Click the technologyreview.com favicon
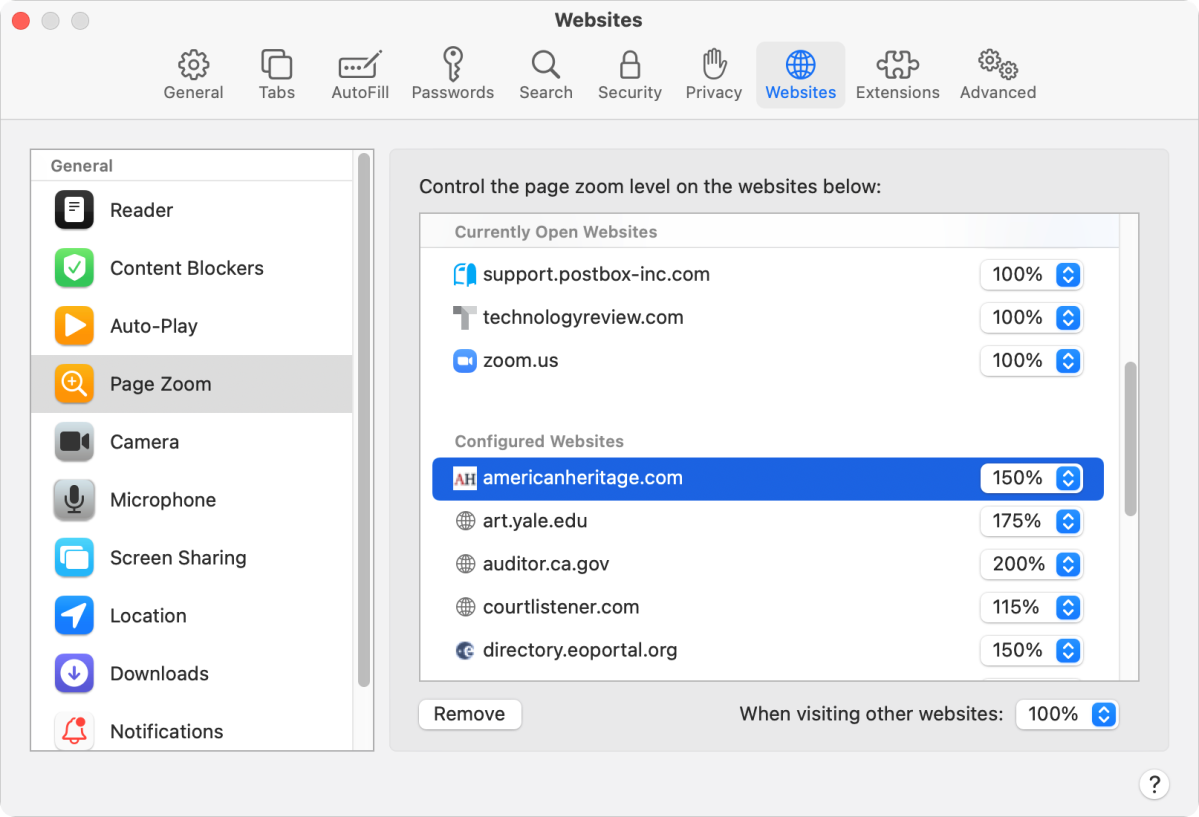The image size is (1199, 817). [465, 317]
